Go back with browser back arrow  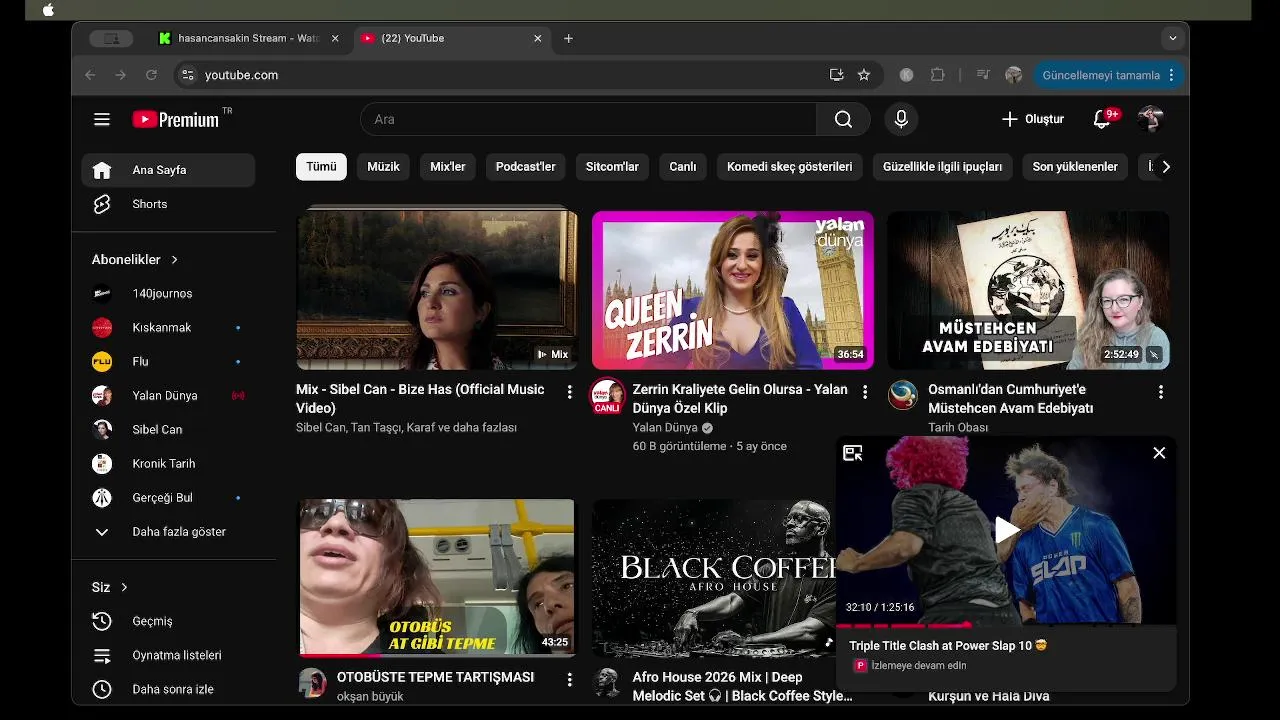[90, 75]
